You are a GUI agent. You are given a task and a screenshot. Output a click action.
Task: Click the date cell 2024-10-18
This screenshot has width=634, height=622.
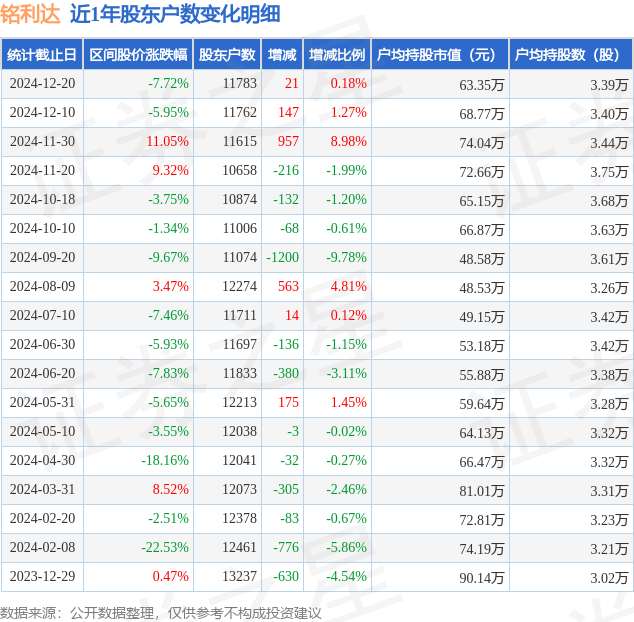tap(42, 199)
